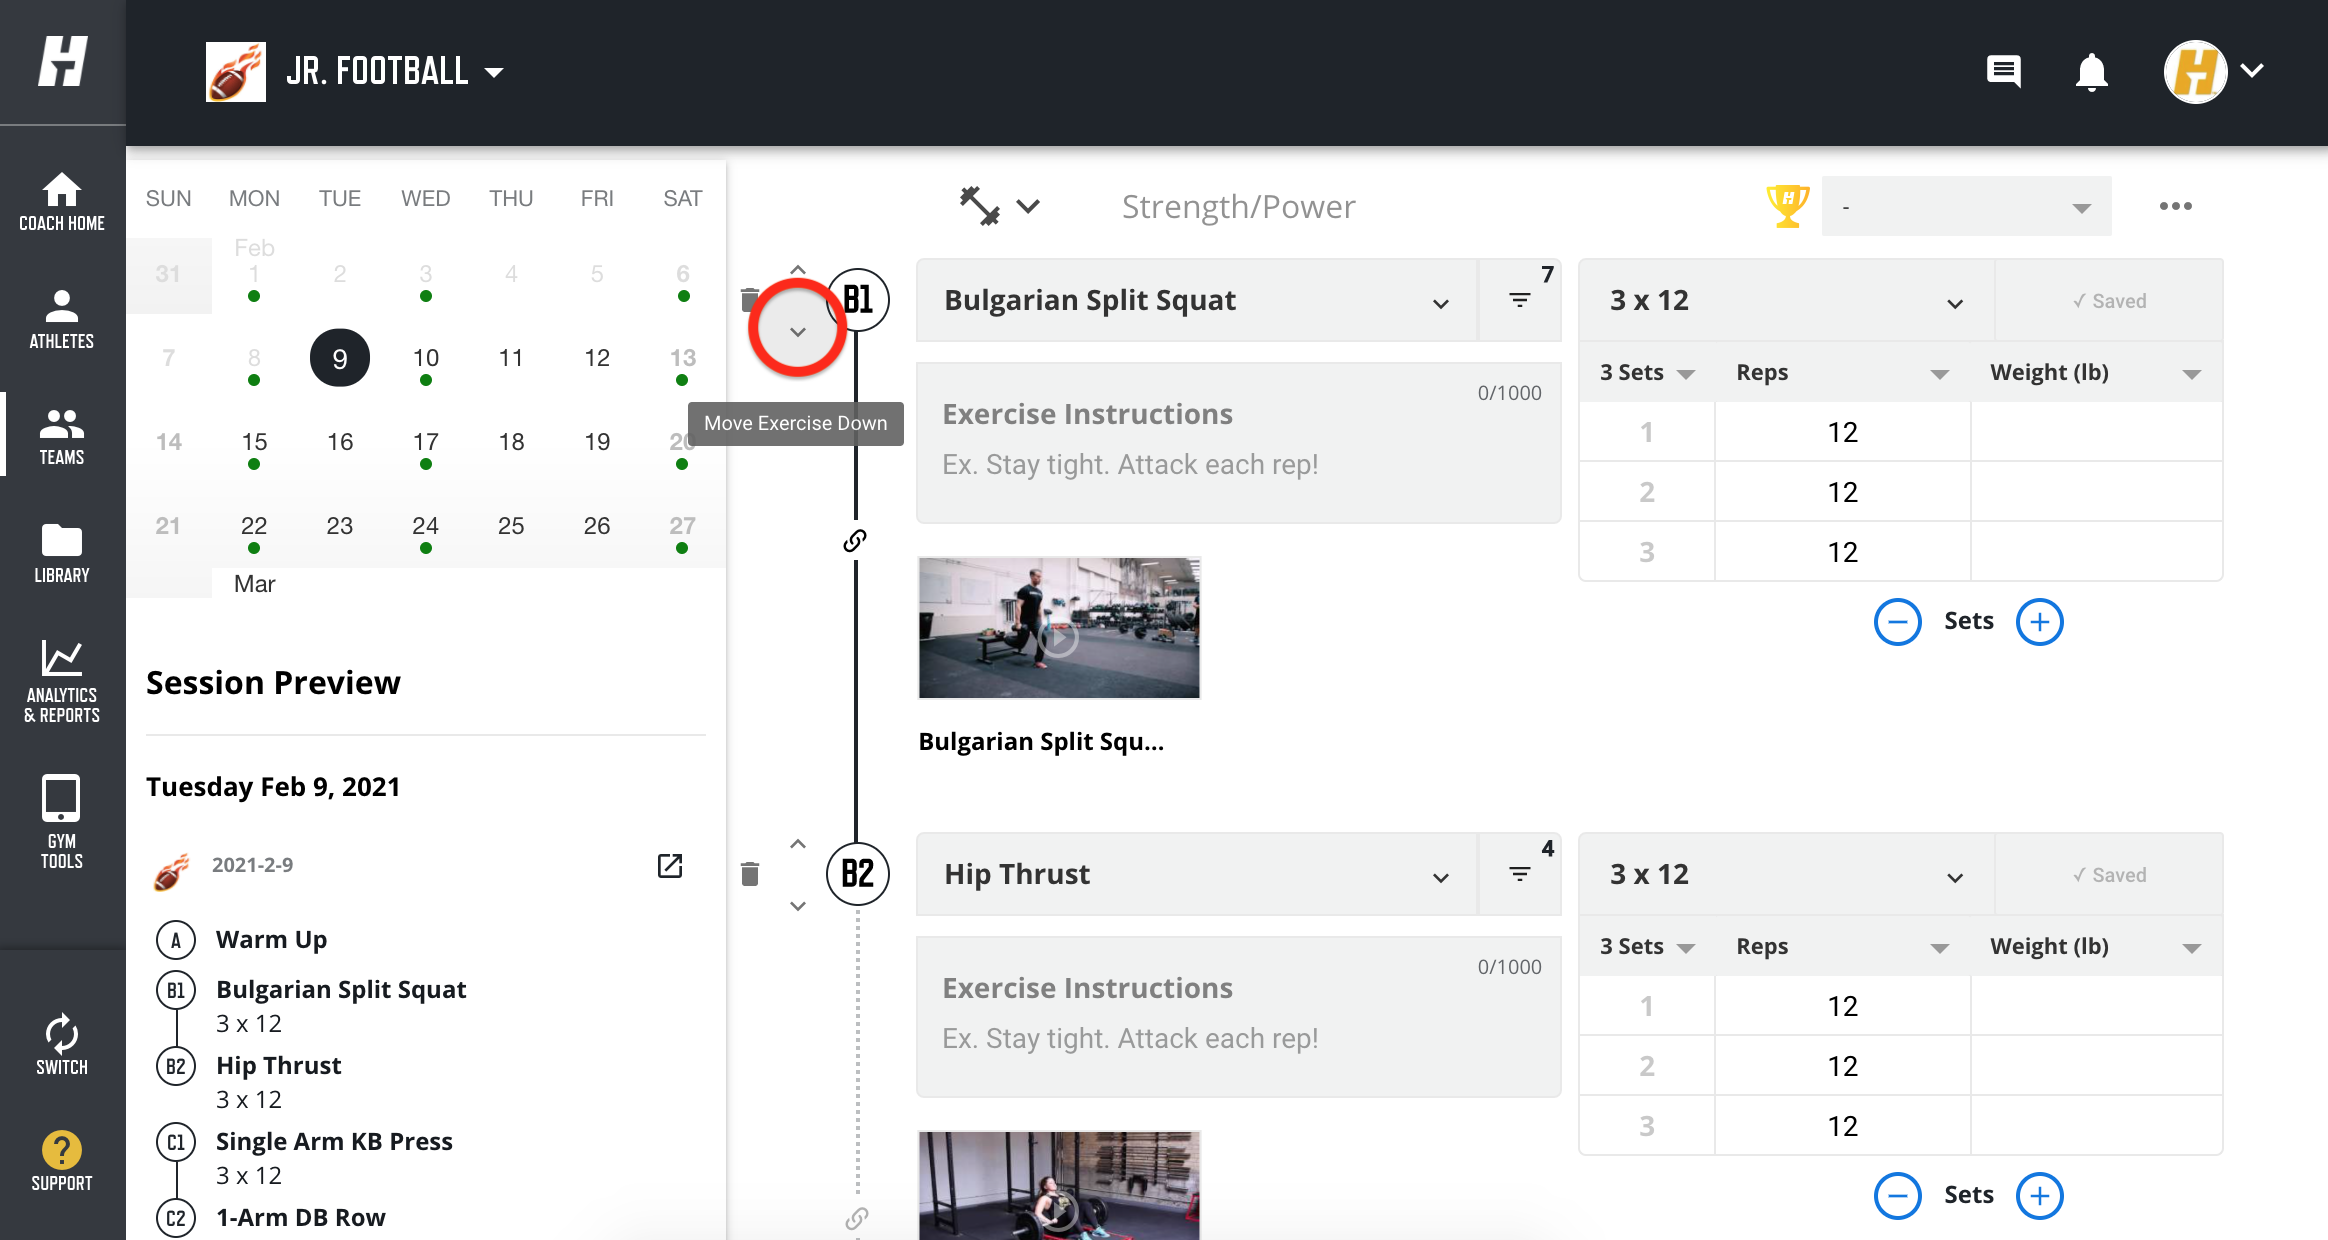
Task: Click the H logo at top left
Action: [62, 62]
